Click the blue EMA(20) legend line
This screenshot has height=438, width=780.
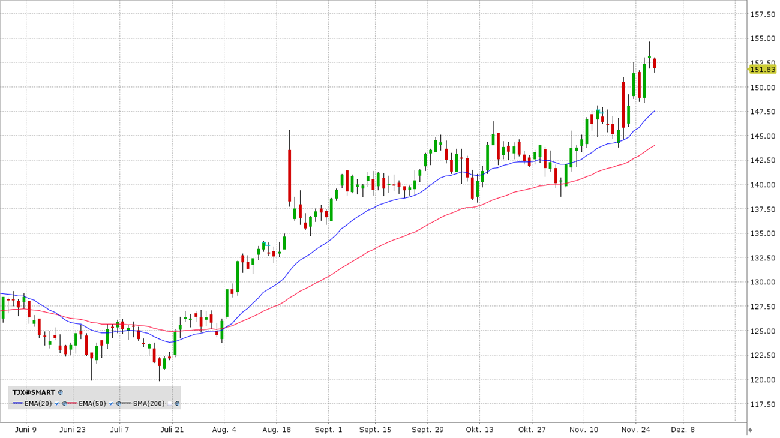[x=18, y=403]
